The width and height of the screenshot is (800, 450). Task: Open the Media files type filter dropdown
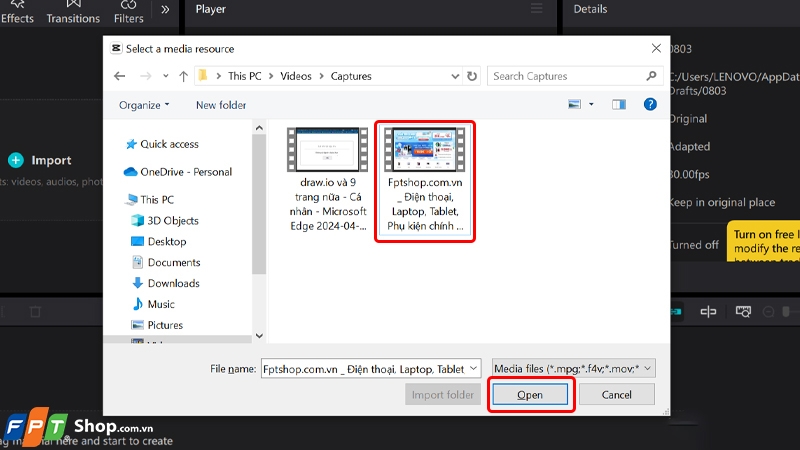573,368
